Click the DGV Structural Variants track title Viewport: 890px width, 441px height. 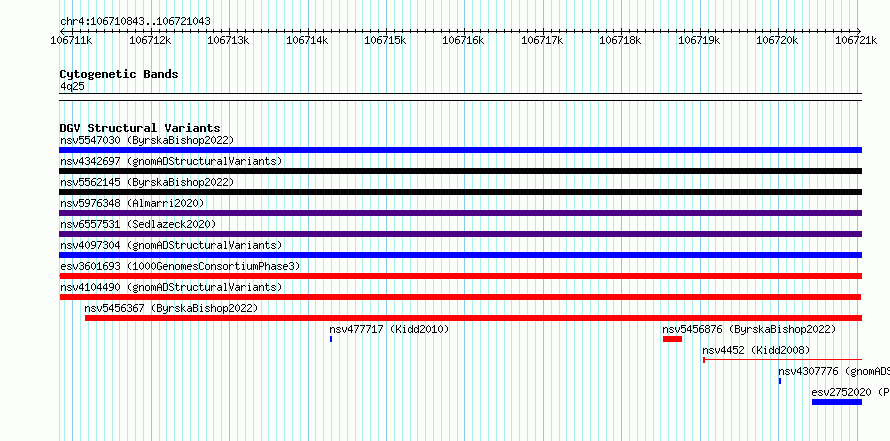point(140,128)
